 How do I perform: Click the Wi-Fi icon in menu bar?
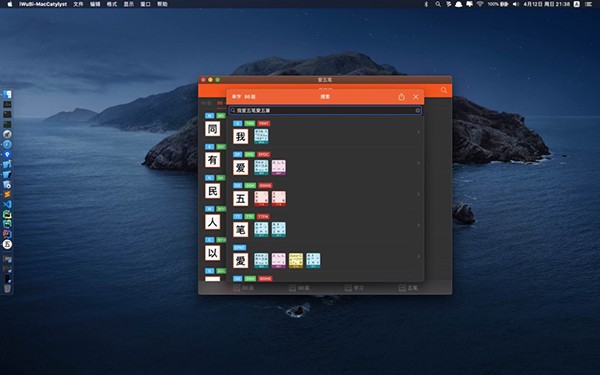point(480,4)
